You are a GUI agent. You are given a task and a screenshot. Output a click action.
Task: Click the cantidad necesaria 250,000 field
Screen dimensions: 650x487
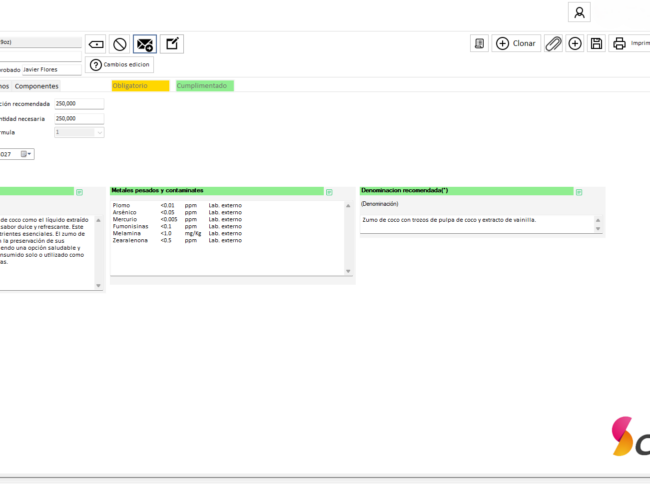pyautogui.click(x=79, y=118)
